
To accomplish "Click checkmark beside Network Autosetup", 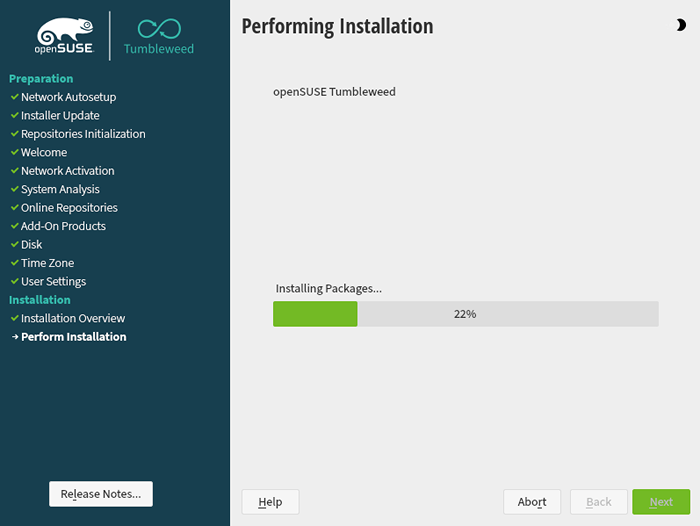I will pyautogui.click(x=15, y=96).
